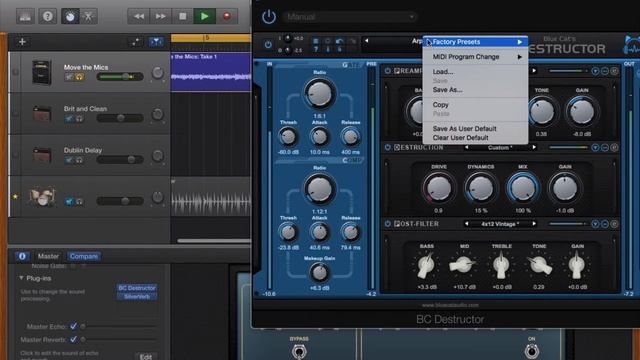Toggle the Master Reverb checkbox

73,339
